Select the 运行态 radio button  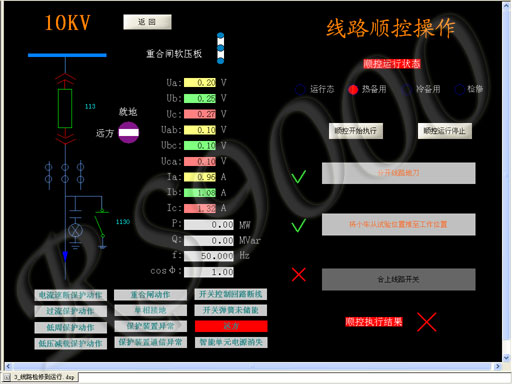pos(300,89)
